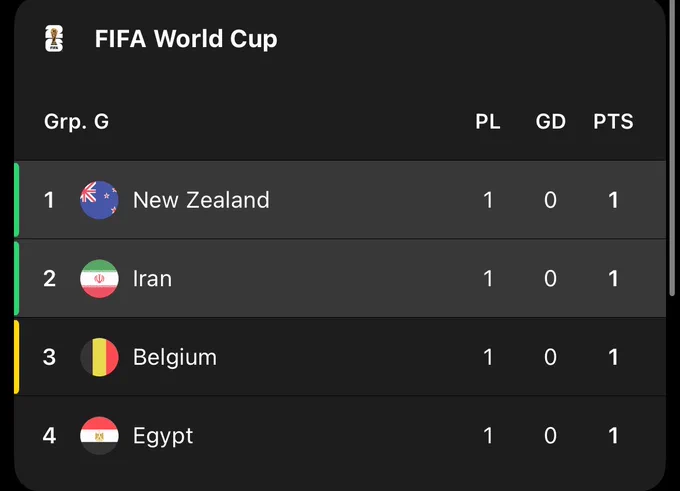680x491 pixels.
Task: Click New Zealand's points value
Action: coord(613,200)
